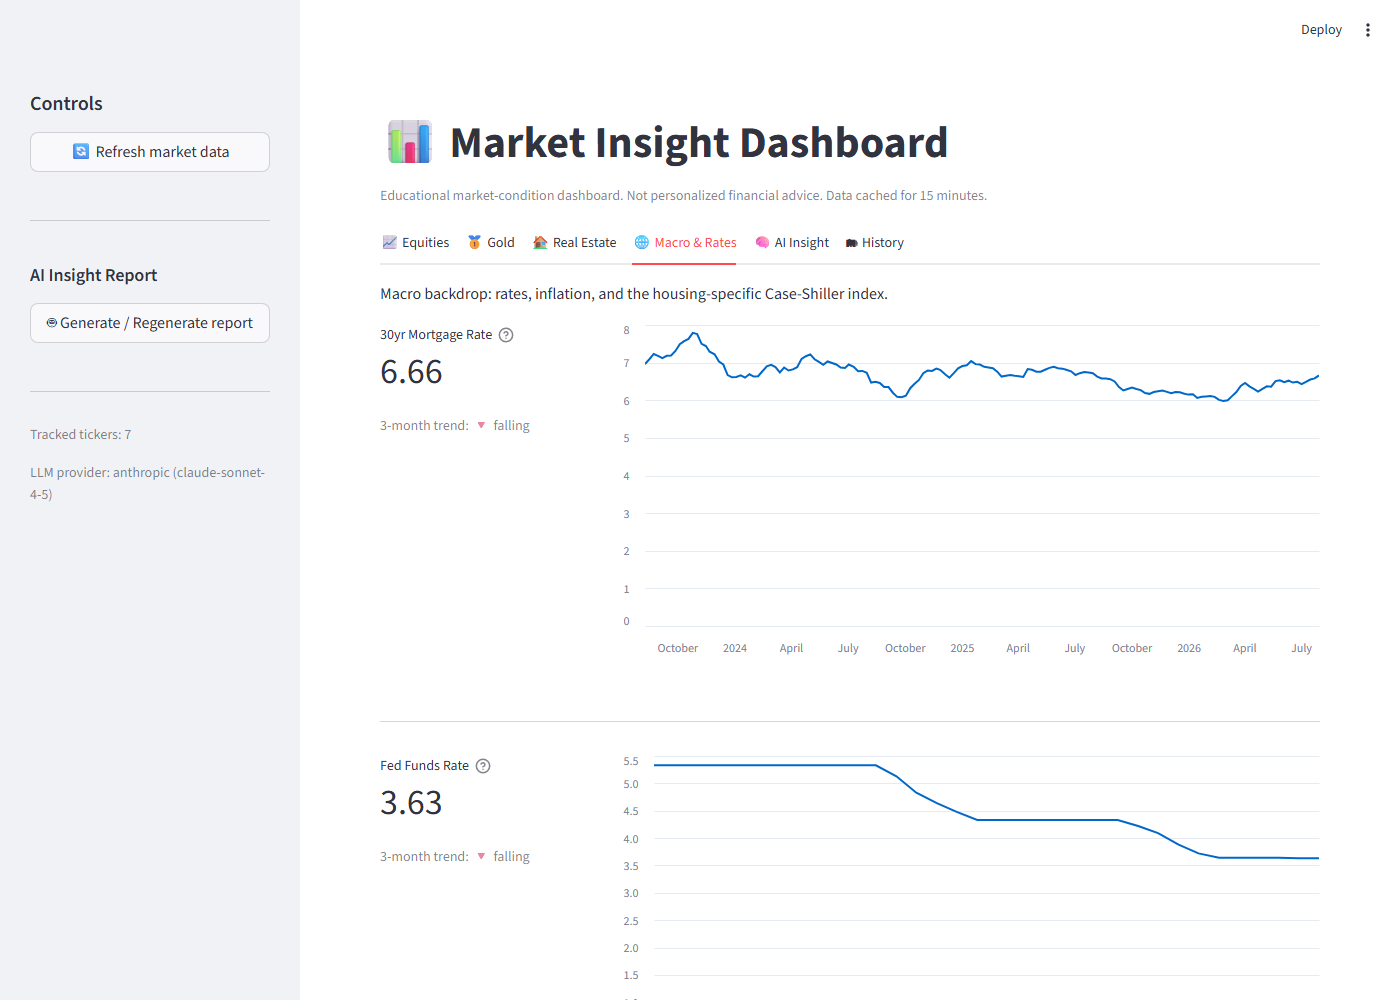Click the 3.63 Fed Funds value
1400x1000 pixels.
point(411,803)
